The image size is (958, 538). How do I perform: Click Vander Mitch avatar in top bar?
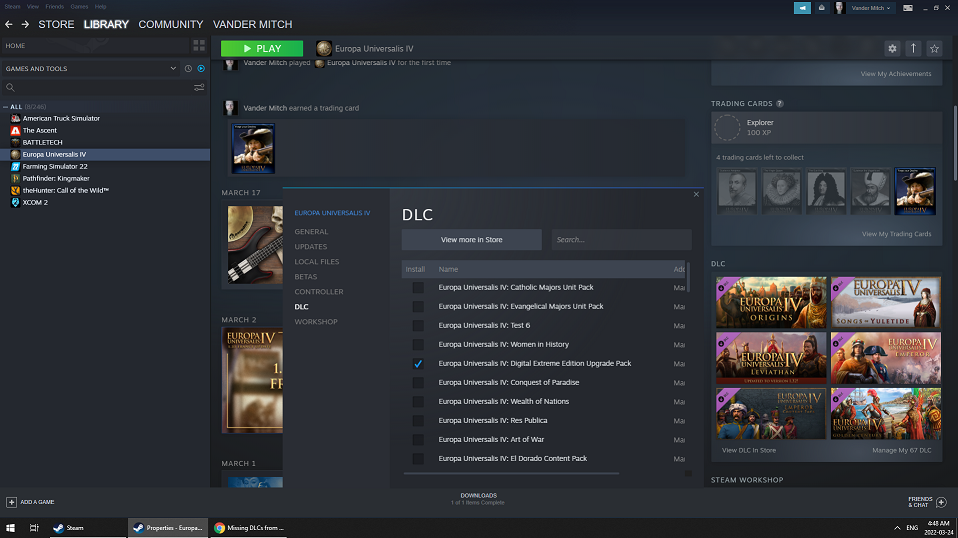(840, 8)
